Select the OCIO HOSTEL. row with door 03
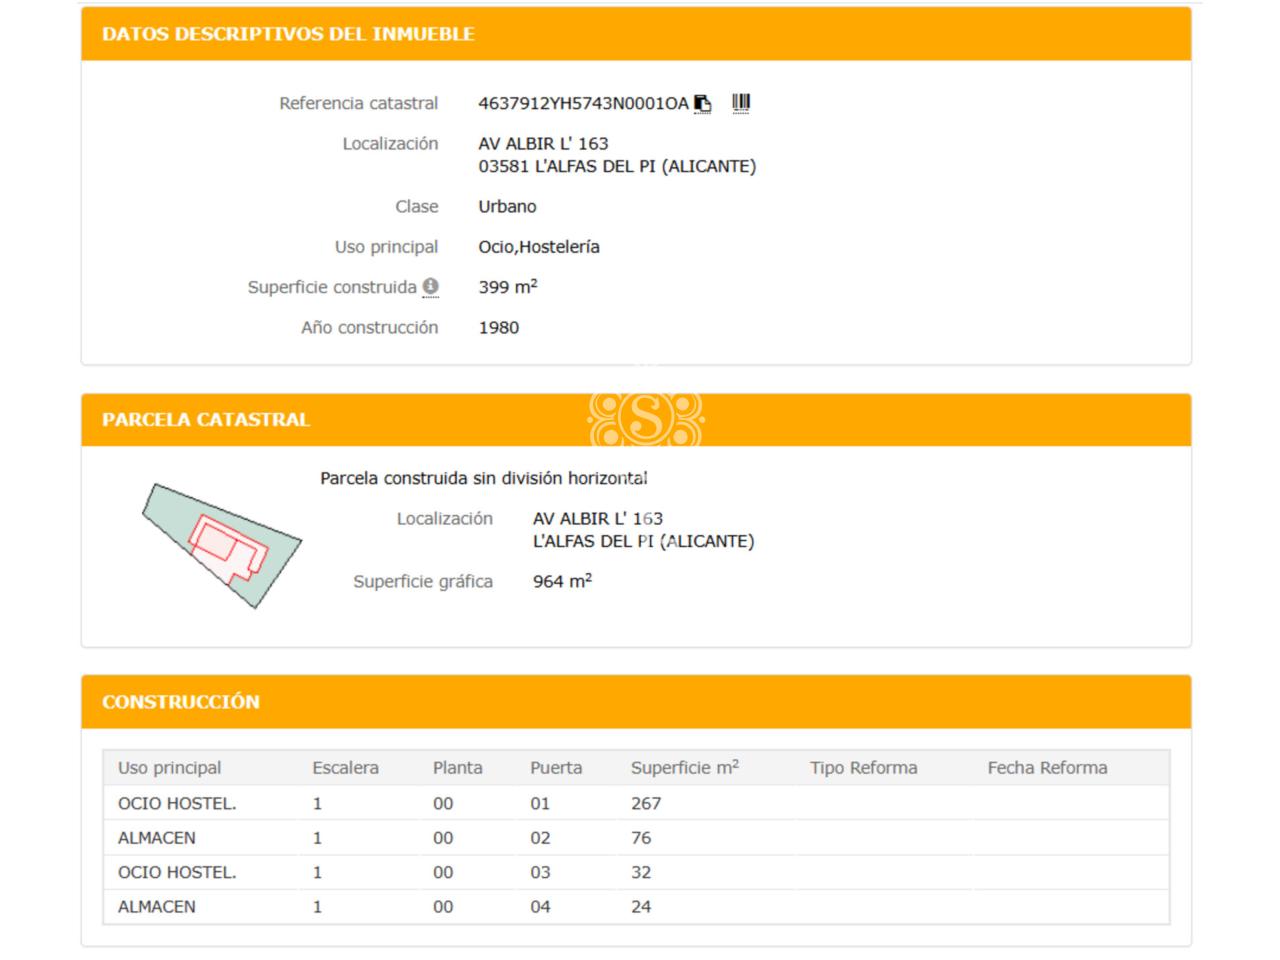1280x960 pixels. coord(177,872)
